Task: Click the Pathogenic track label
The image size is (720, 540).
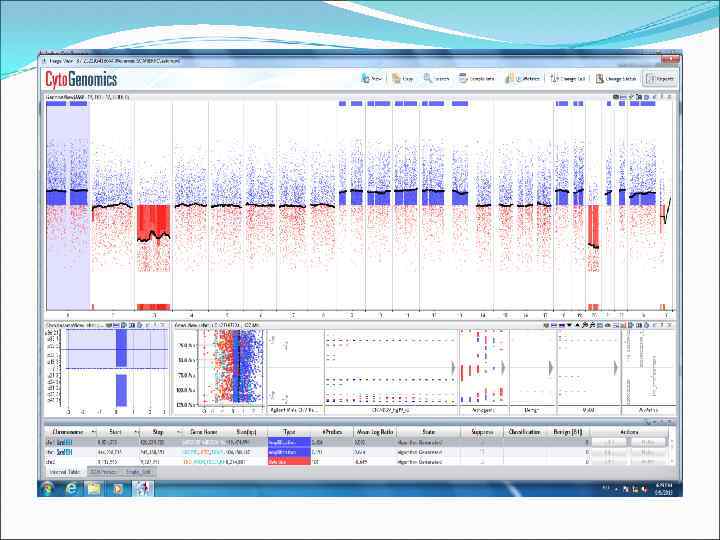Action: 483,410
